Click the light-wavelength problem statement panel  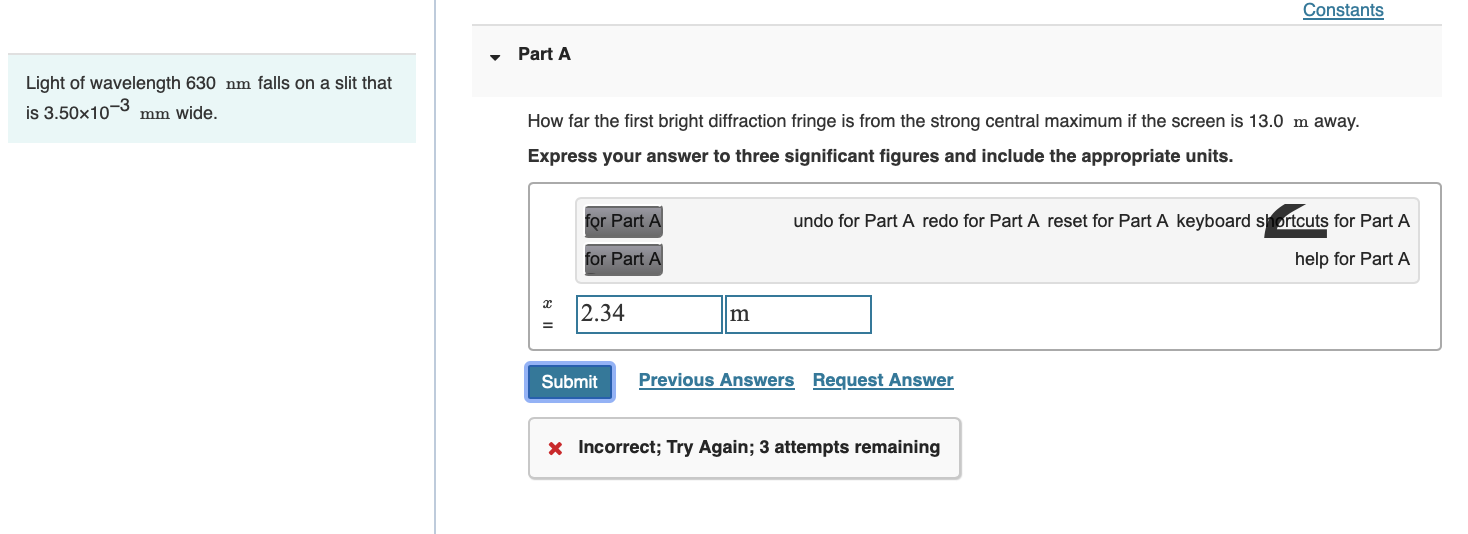click(x=211, y=98)
